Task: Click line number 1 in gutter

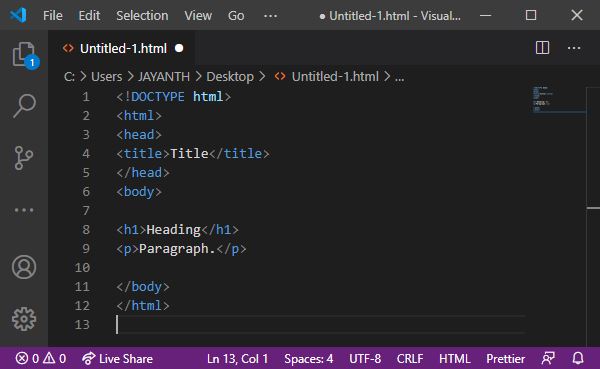Action: tap(86, 96)
